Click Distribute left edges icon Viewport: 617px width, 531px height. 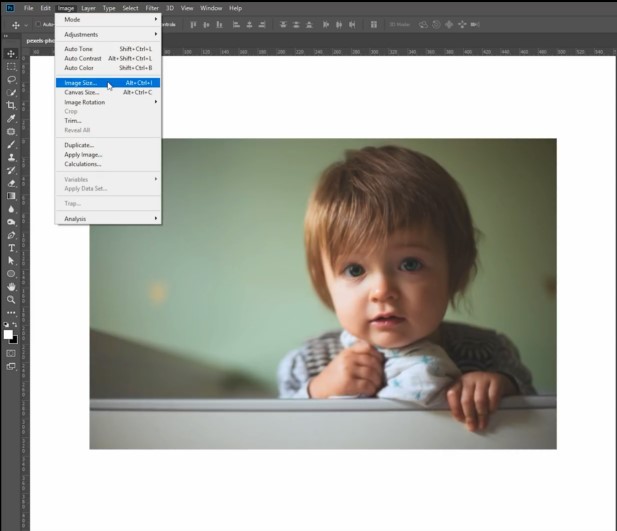pyautogui.click(x=326, y=25)
